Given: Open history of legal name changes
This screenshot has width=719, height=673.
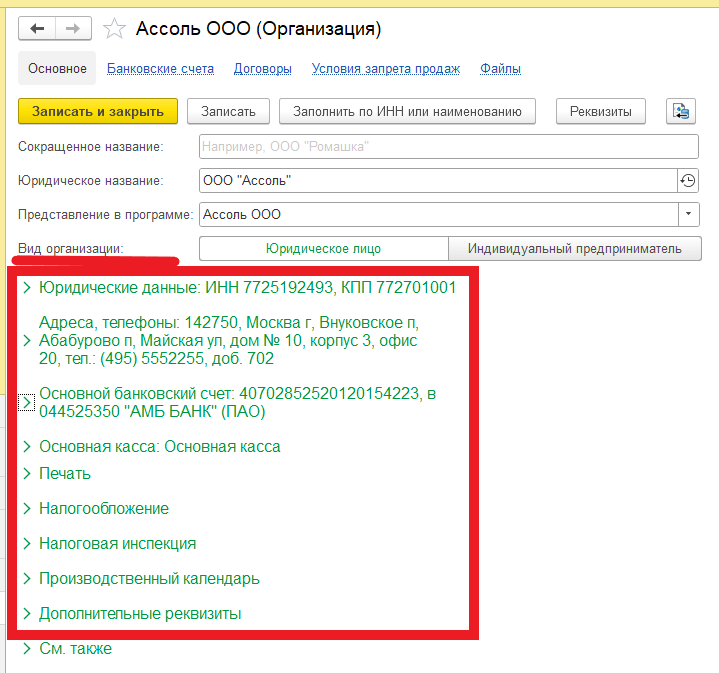Looking at the screenshot, I should click(688, 181).
